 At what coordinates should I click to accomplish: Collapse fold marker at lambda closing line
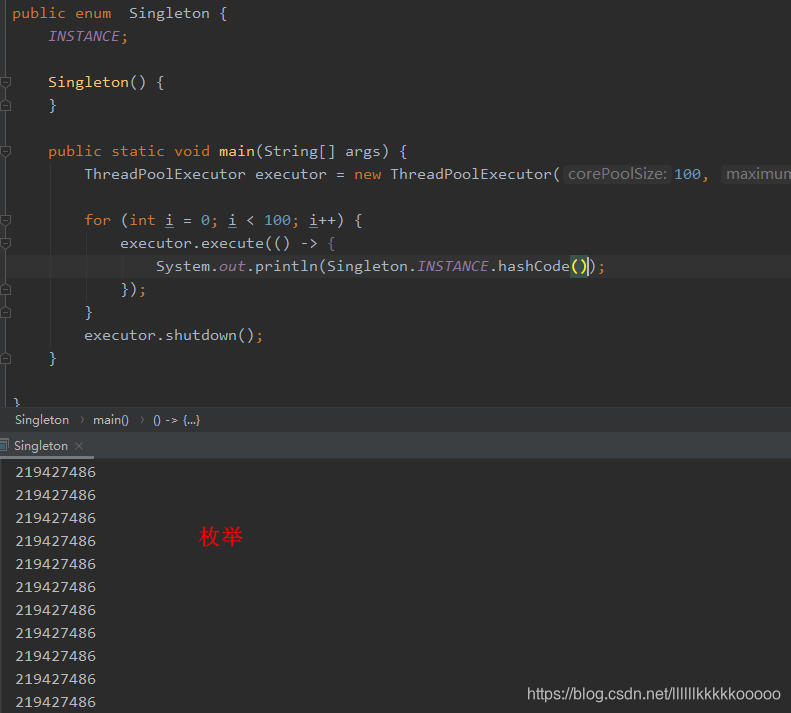(x=6, y=290)
